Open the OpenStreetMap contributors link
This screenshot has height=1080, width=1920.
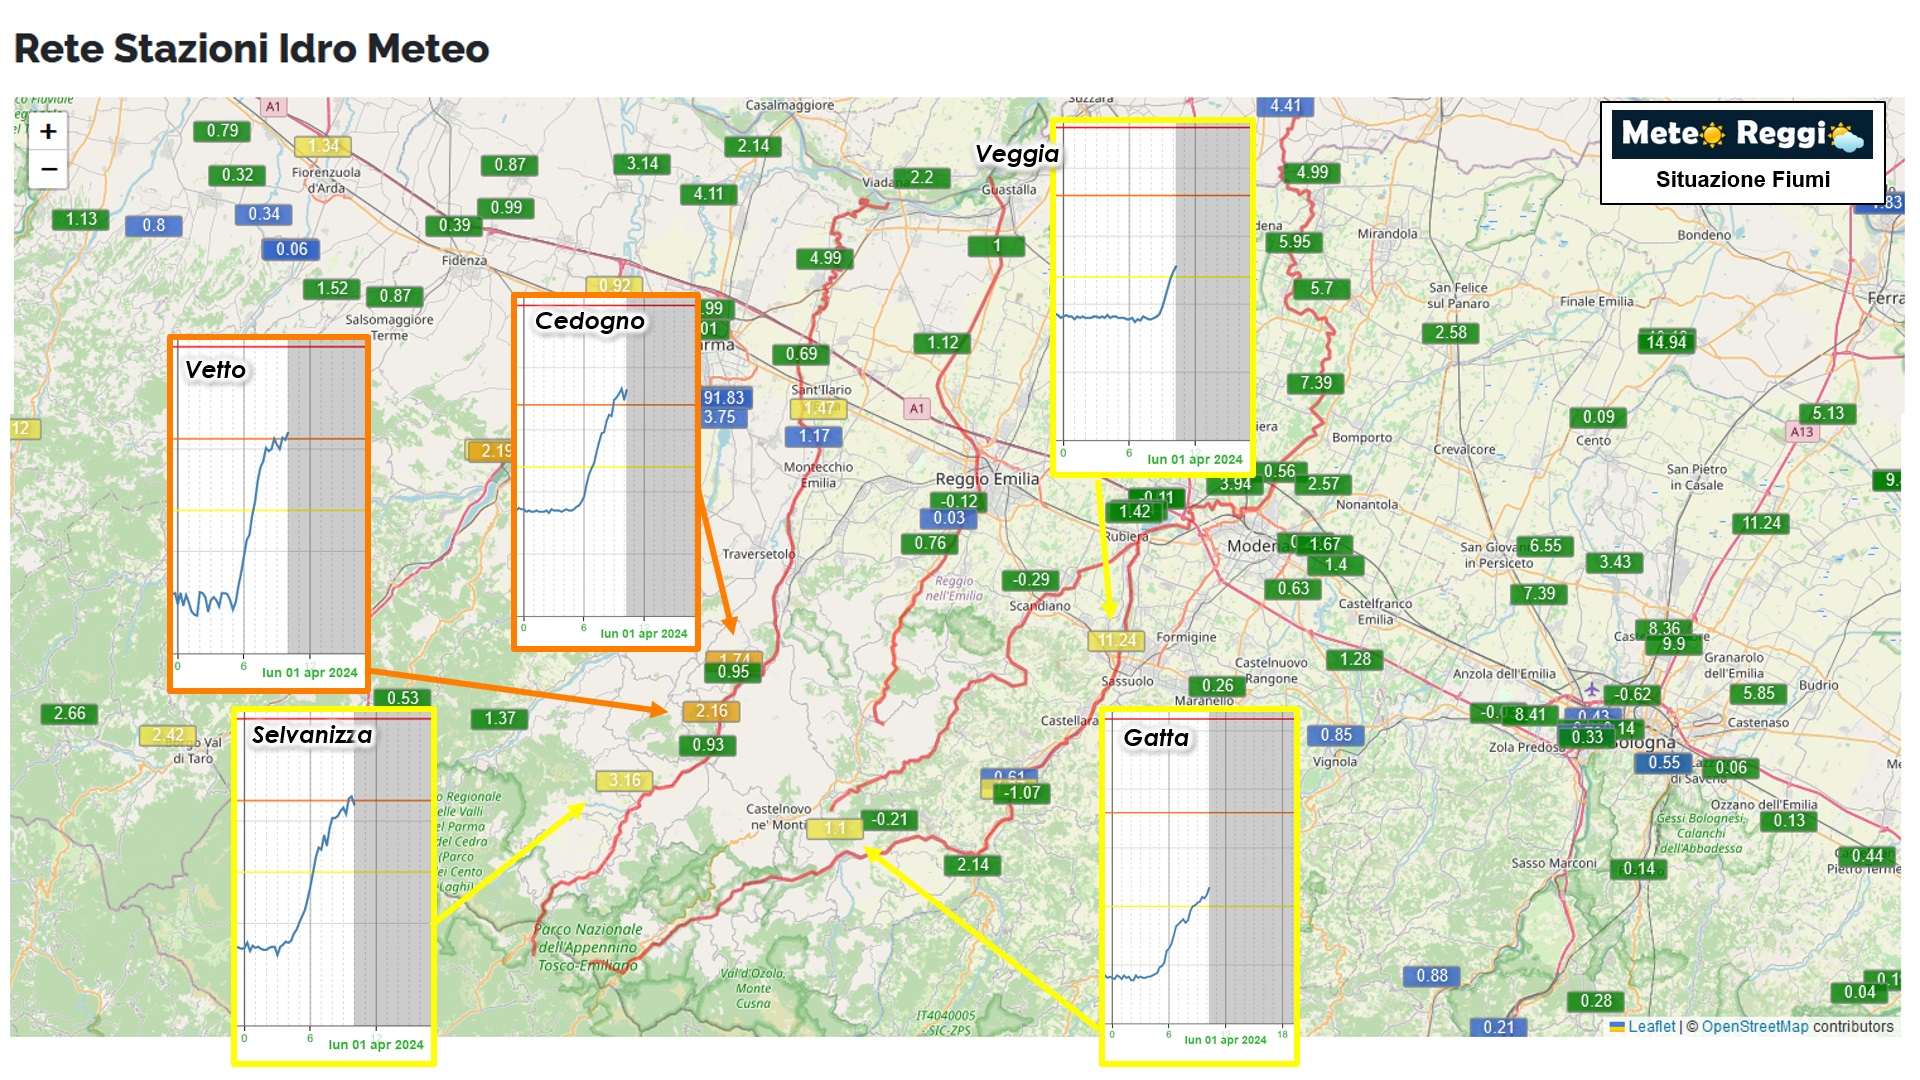(1755, 1026)
